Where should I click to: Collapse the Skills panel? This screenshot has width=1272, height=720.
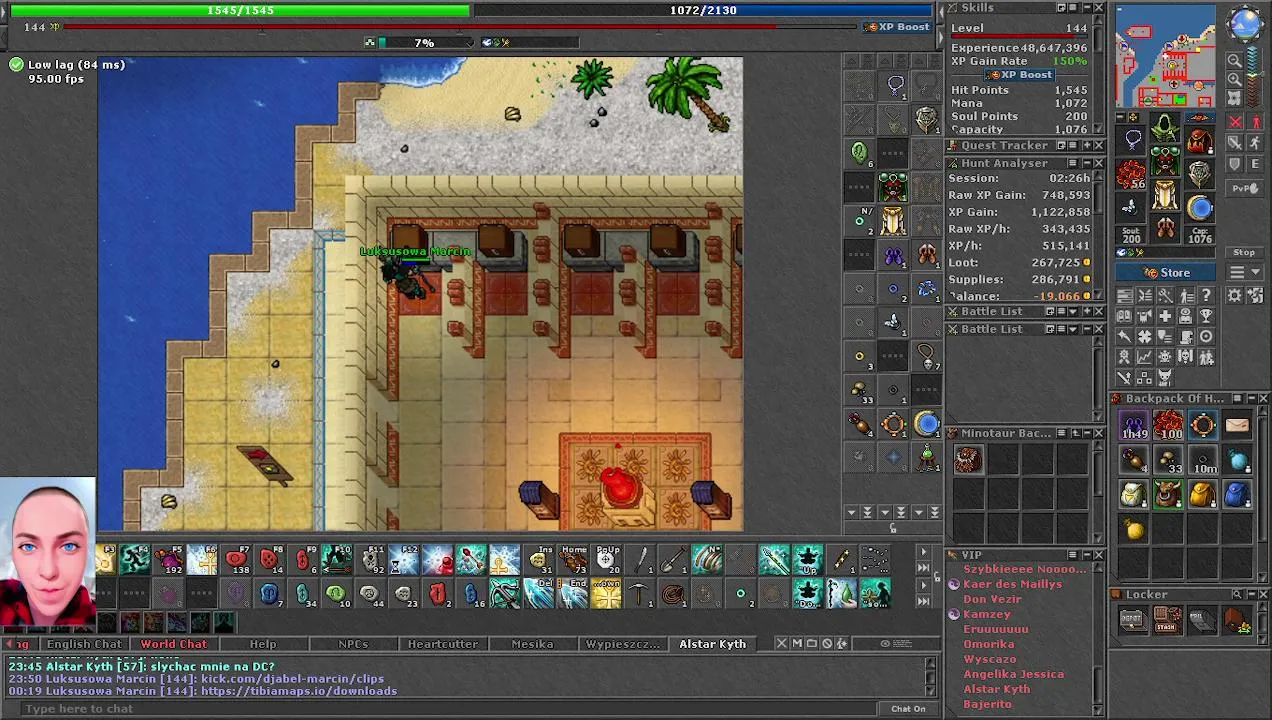1086,8
